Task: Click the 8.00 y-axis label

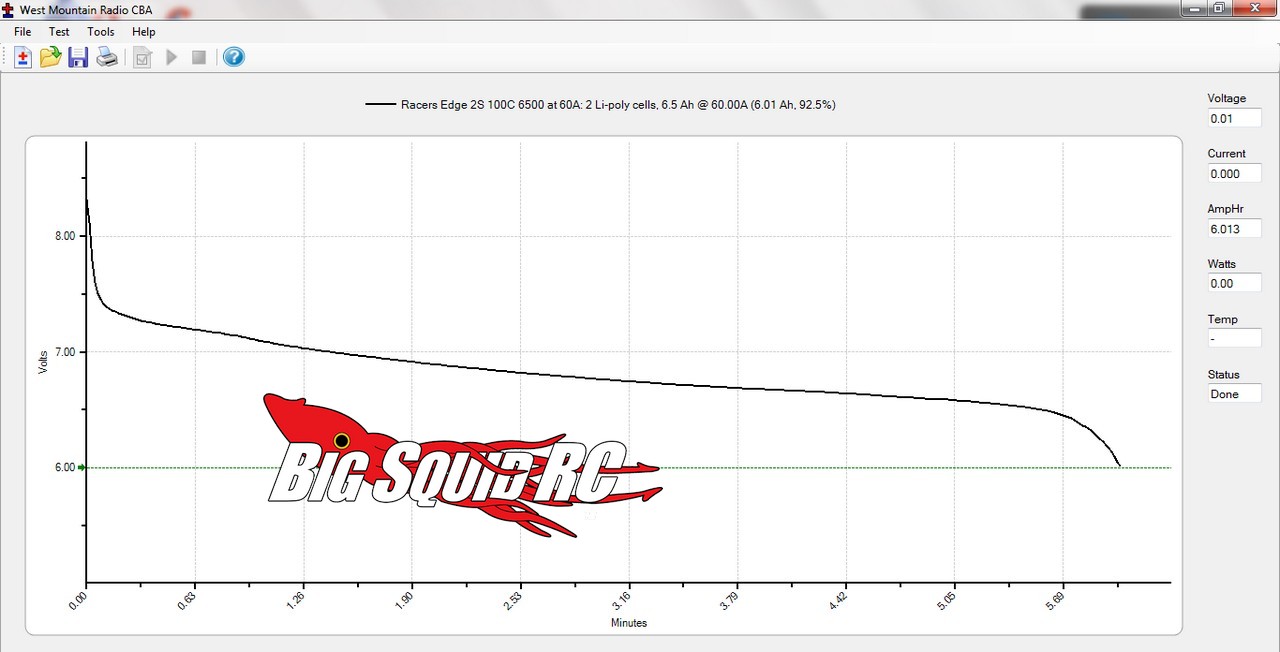Action: (x=63, y=236)
